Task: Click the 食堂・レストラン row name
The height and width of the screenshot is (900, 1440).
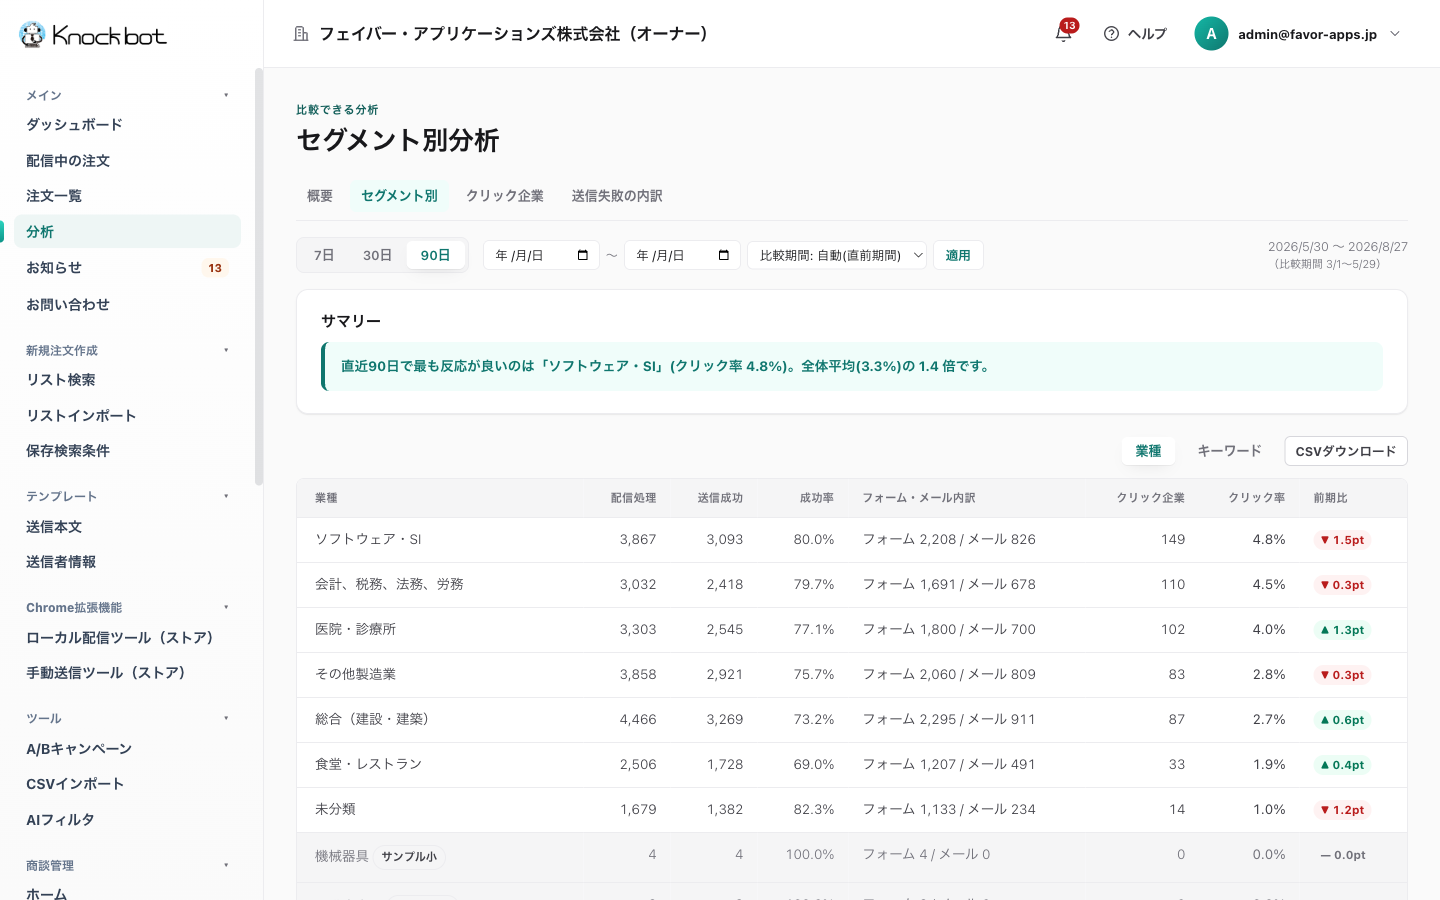Action: 368,764
